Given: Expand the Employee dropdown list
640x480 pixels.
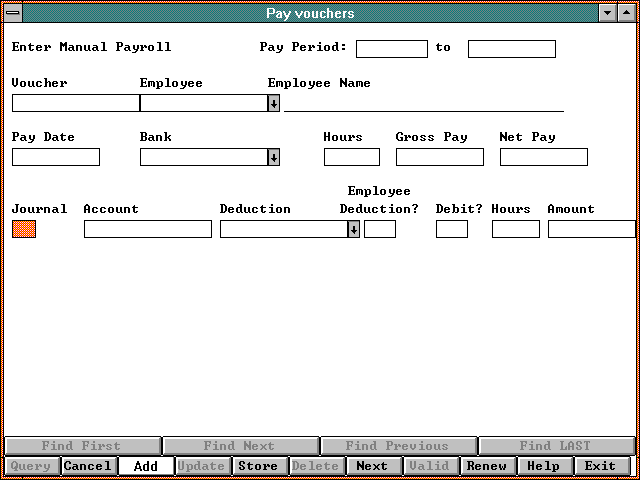Looking at the screenshot, I should pos(273,103).
